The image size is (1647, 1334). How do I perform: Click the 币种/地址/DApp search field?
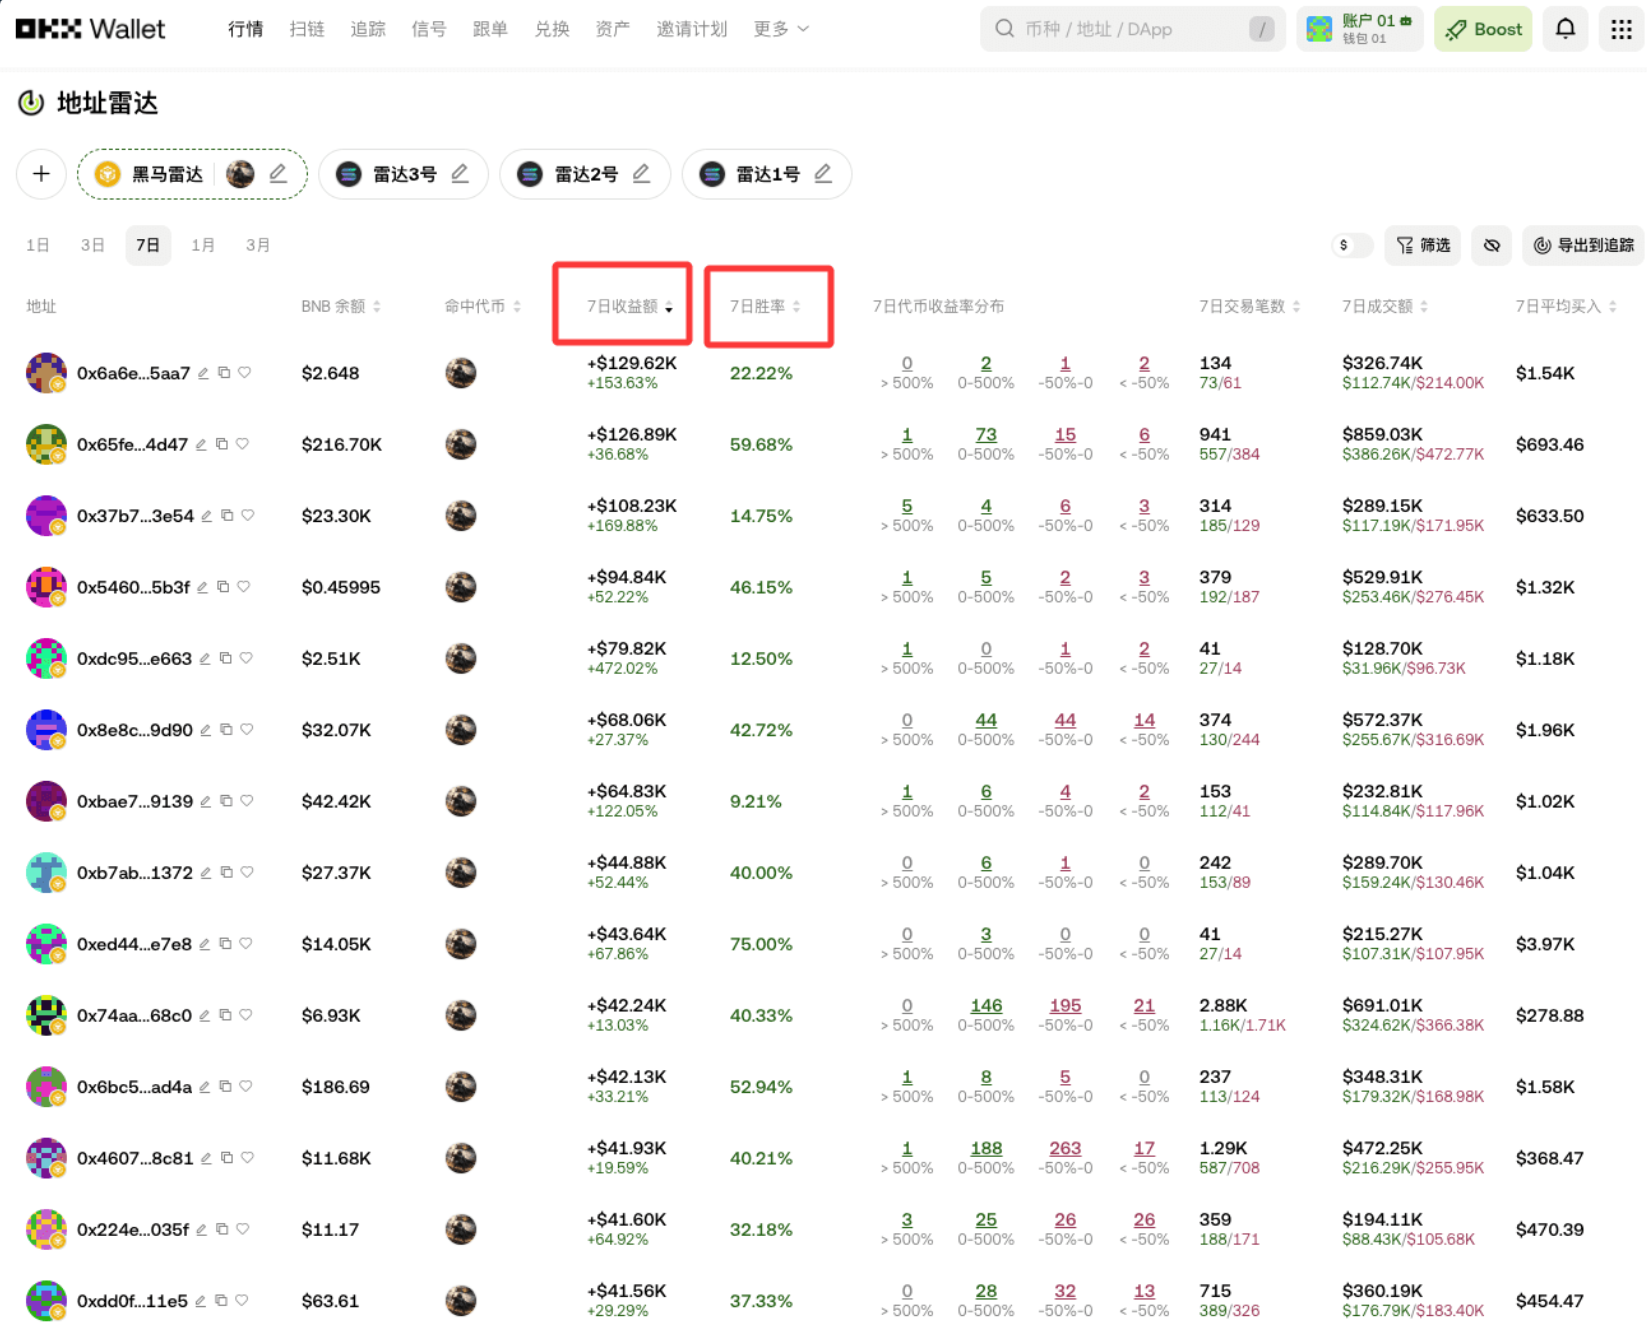coord(1130,29)
